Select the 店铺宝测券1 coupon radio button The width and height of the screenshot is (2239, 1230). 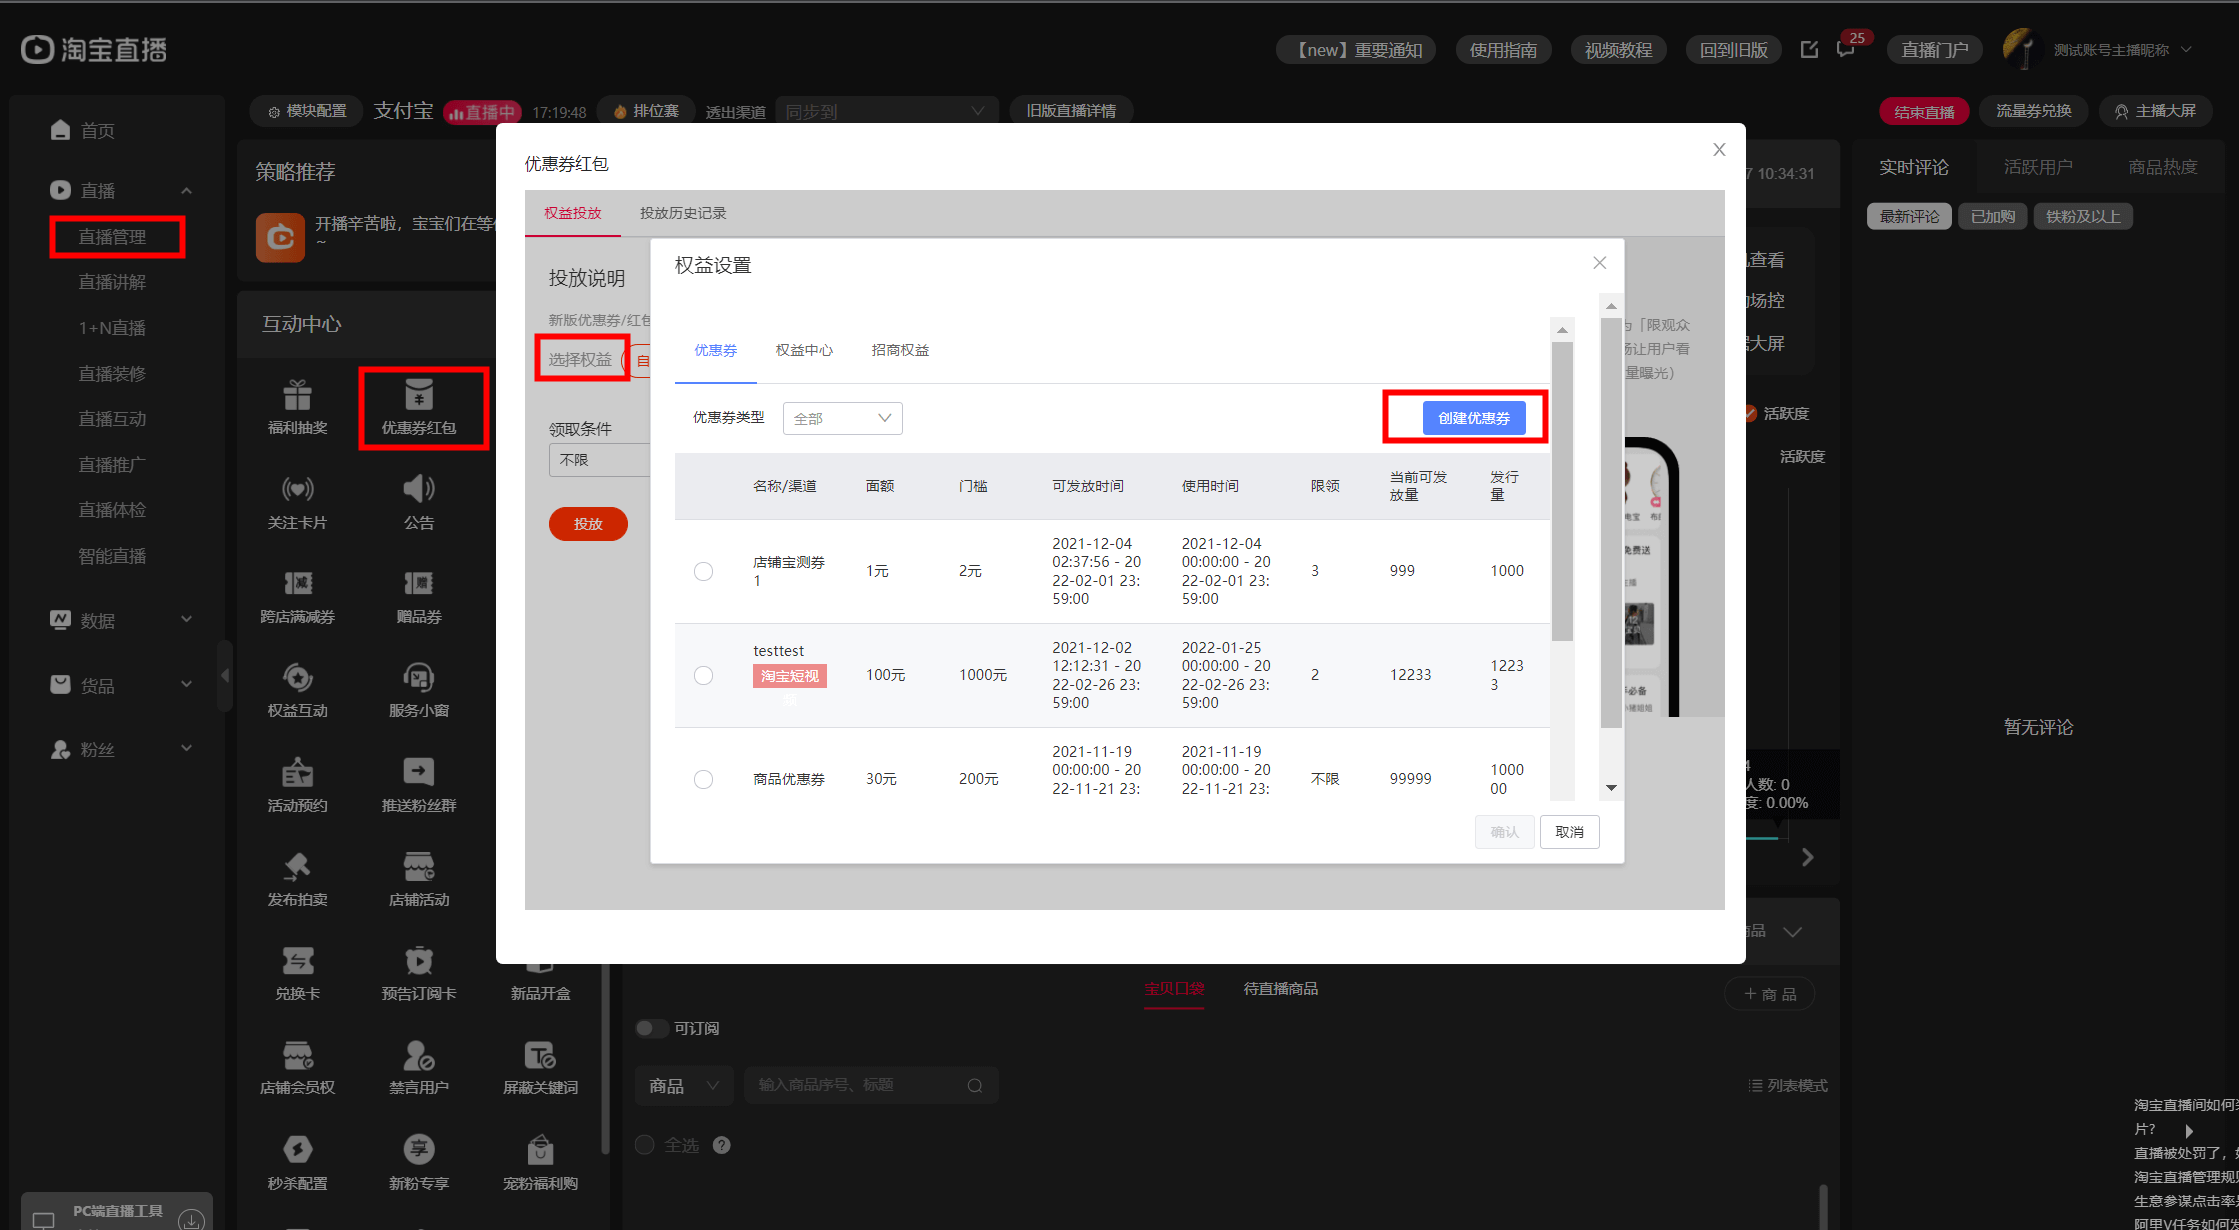[703, 571]
